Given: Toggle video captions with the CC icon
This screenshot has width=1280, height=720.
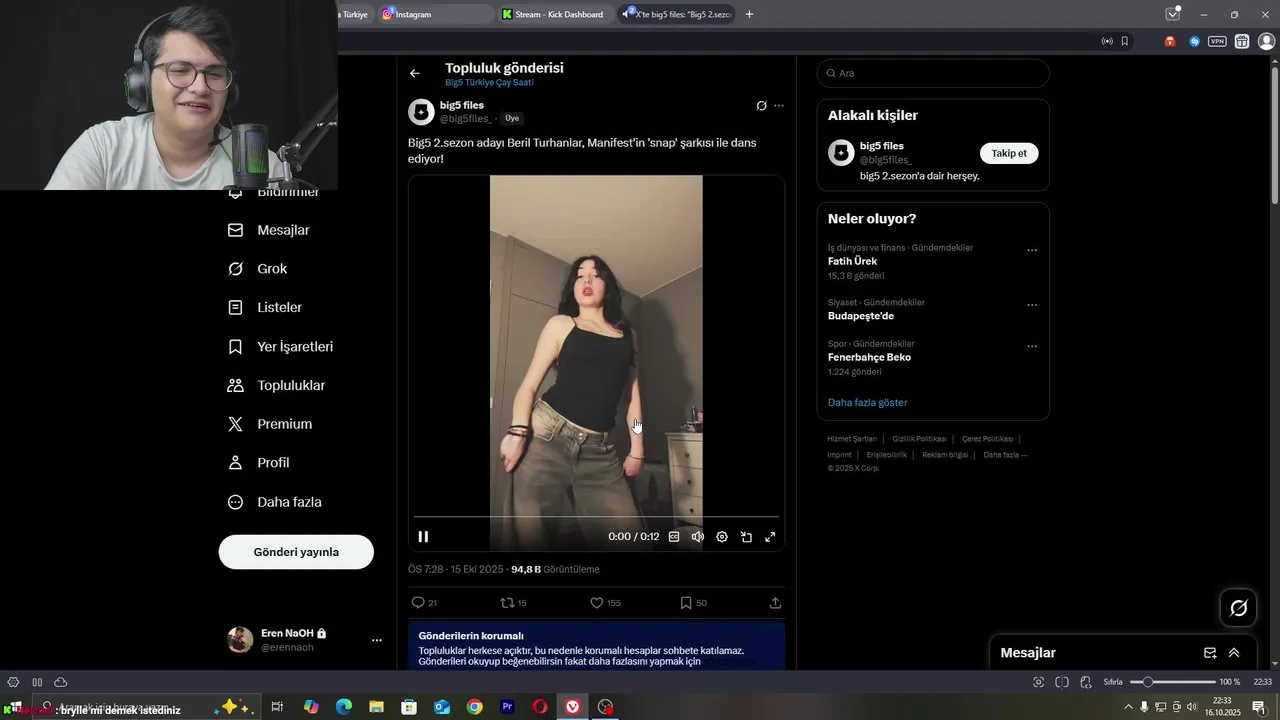Looking at the screenshot, I should coord(674,537).
